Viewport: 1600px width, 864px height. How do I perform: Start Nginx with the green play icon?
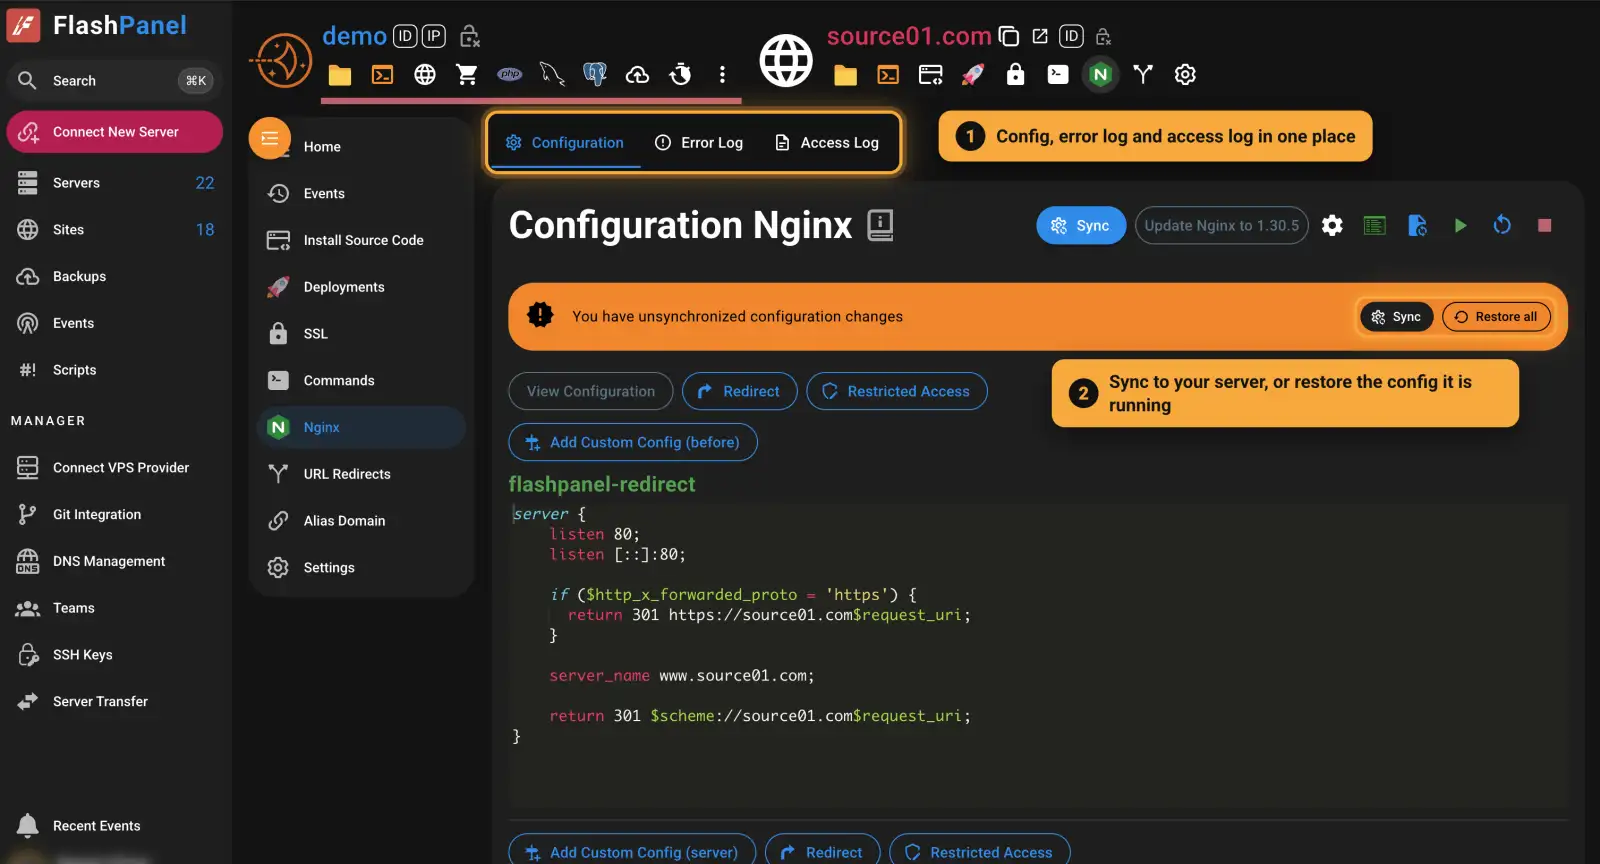[1460, 226]
